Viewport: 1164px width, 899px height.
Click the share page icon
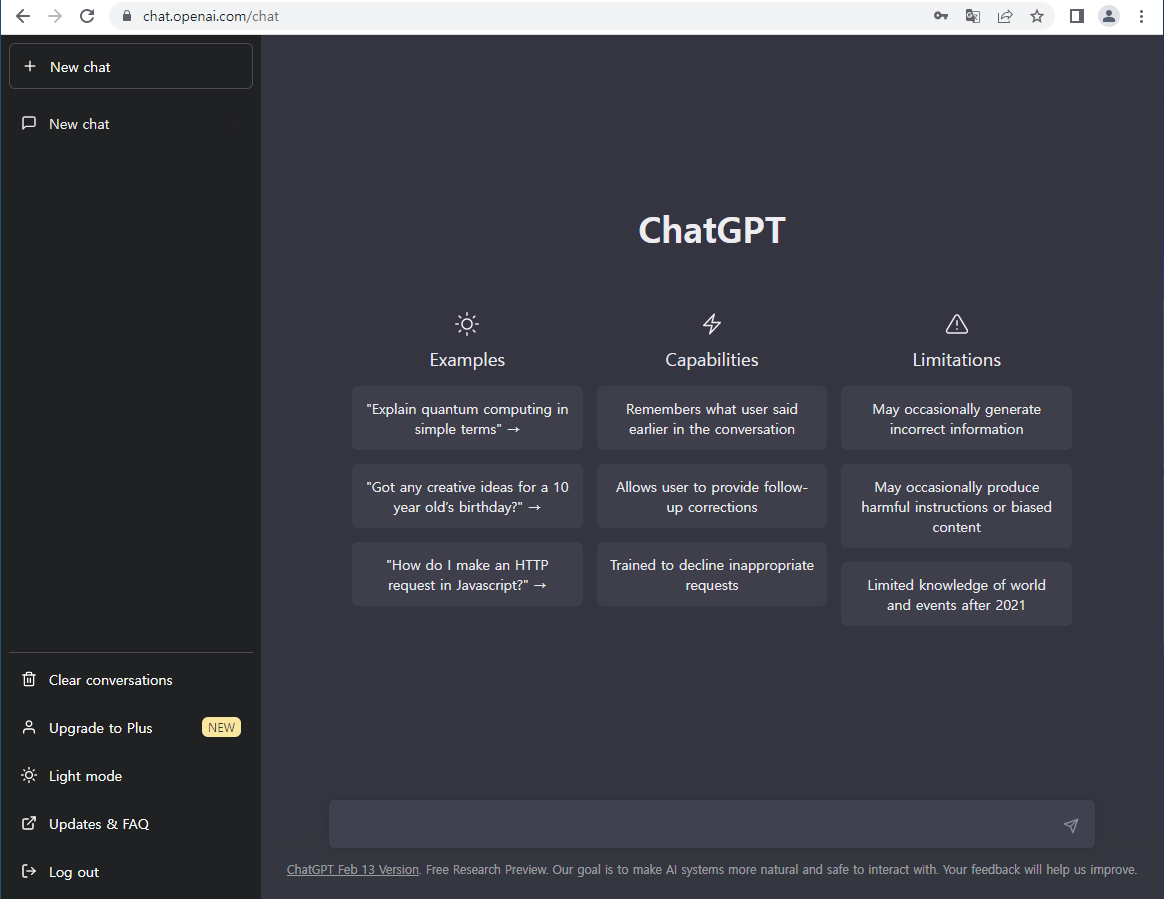coord(1005,16)
